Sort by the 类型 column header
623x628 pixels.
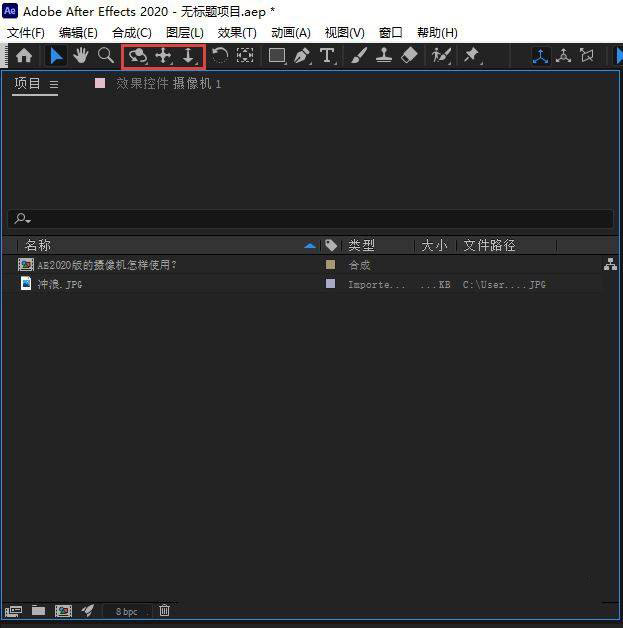coord(361,245)
